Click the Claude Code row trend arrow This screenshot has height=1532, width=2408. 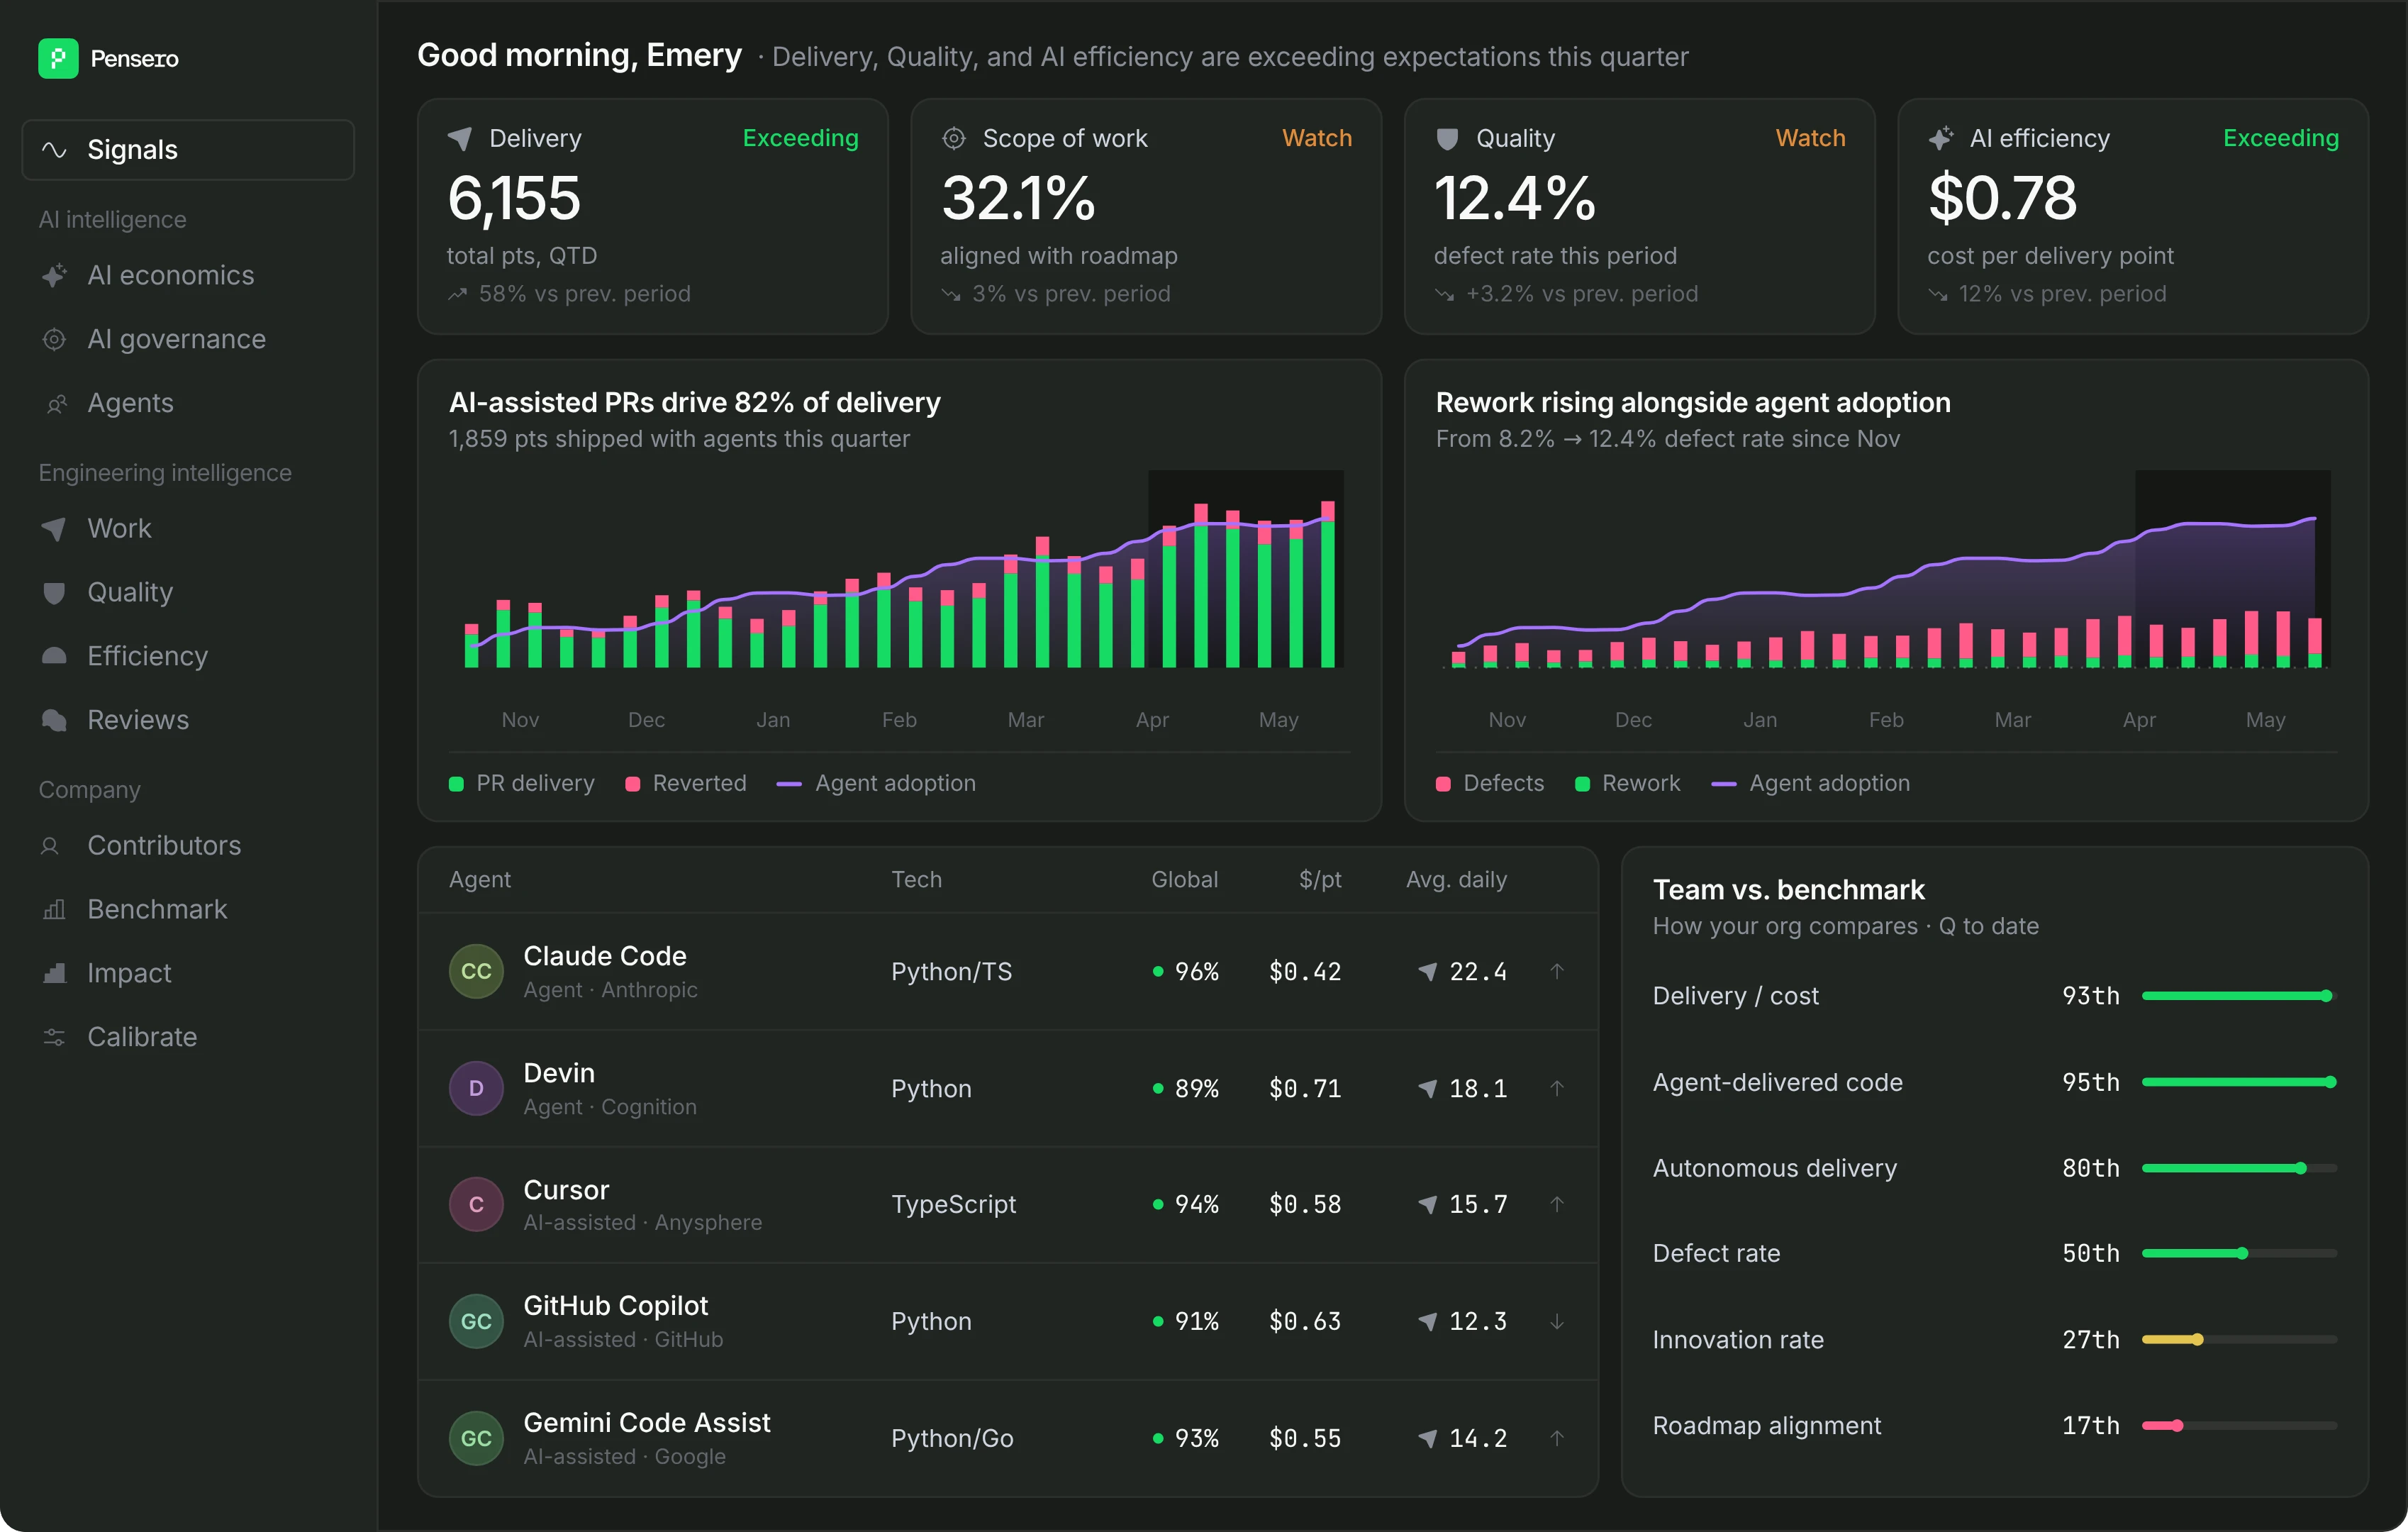click(1557, 971)
